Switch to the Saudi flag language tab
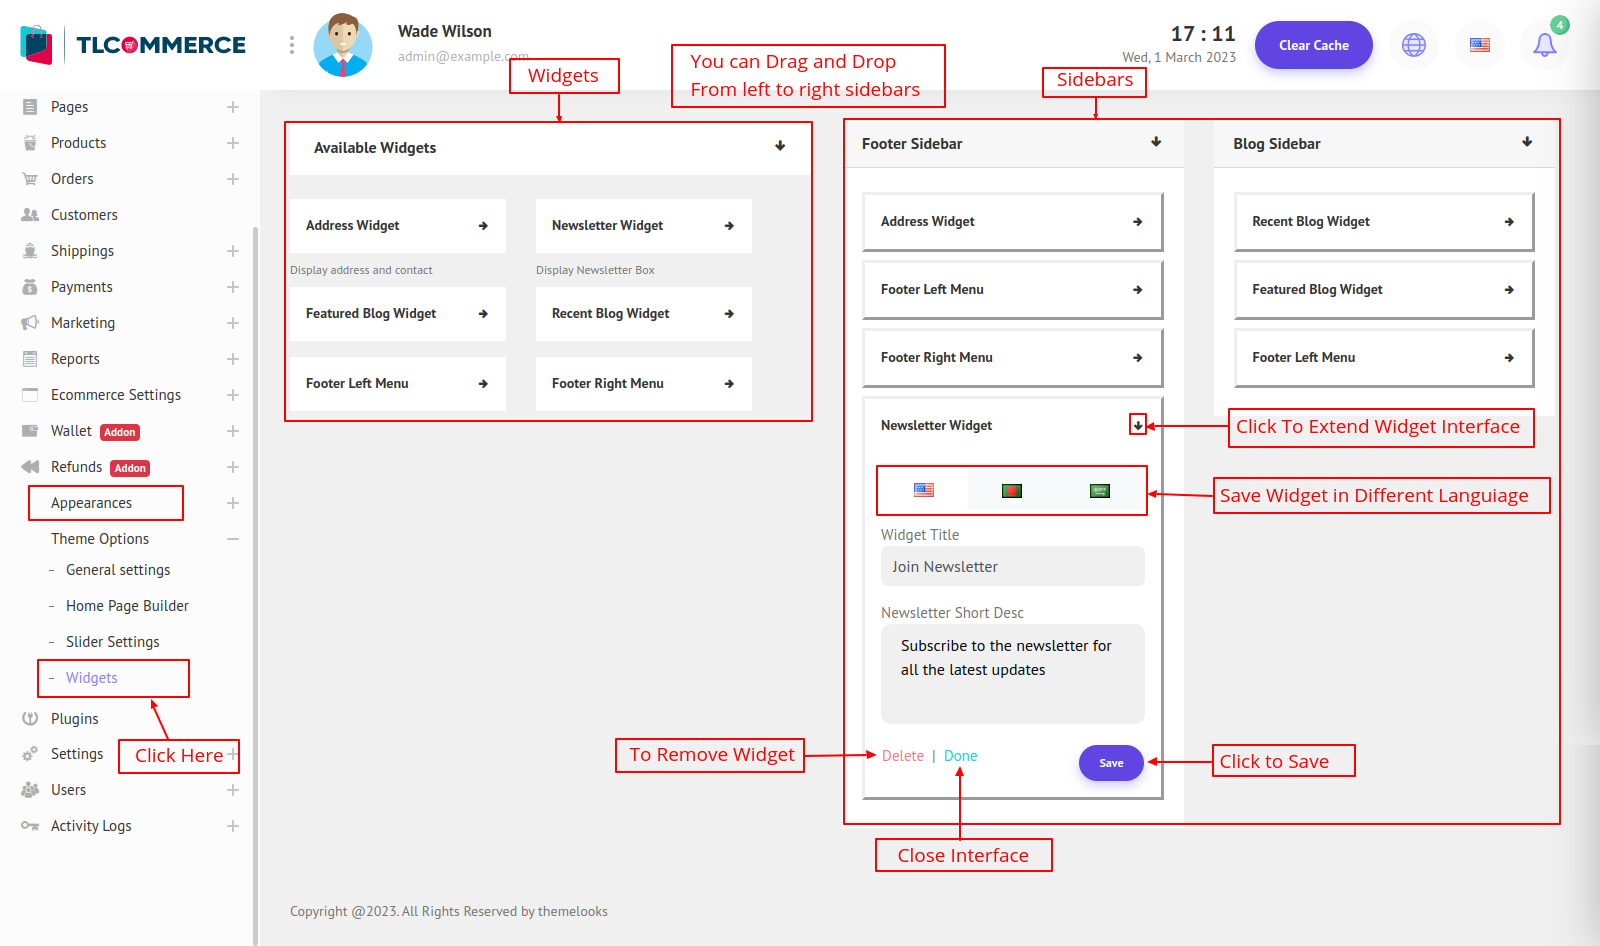 pos(1100,491)
